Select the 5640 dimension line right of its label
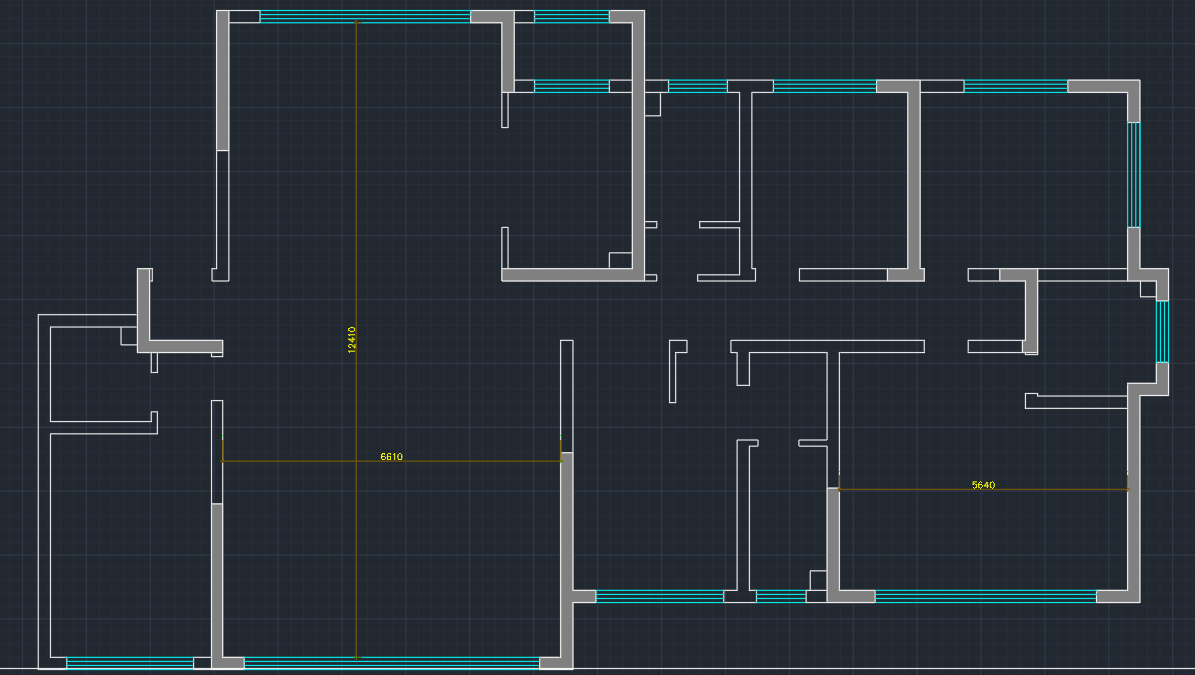 pyautogui.click(x=1060, y=489)
